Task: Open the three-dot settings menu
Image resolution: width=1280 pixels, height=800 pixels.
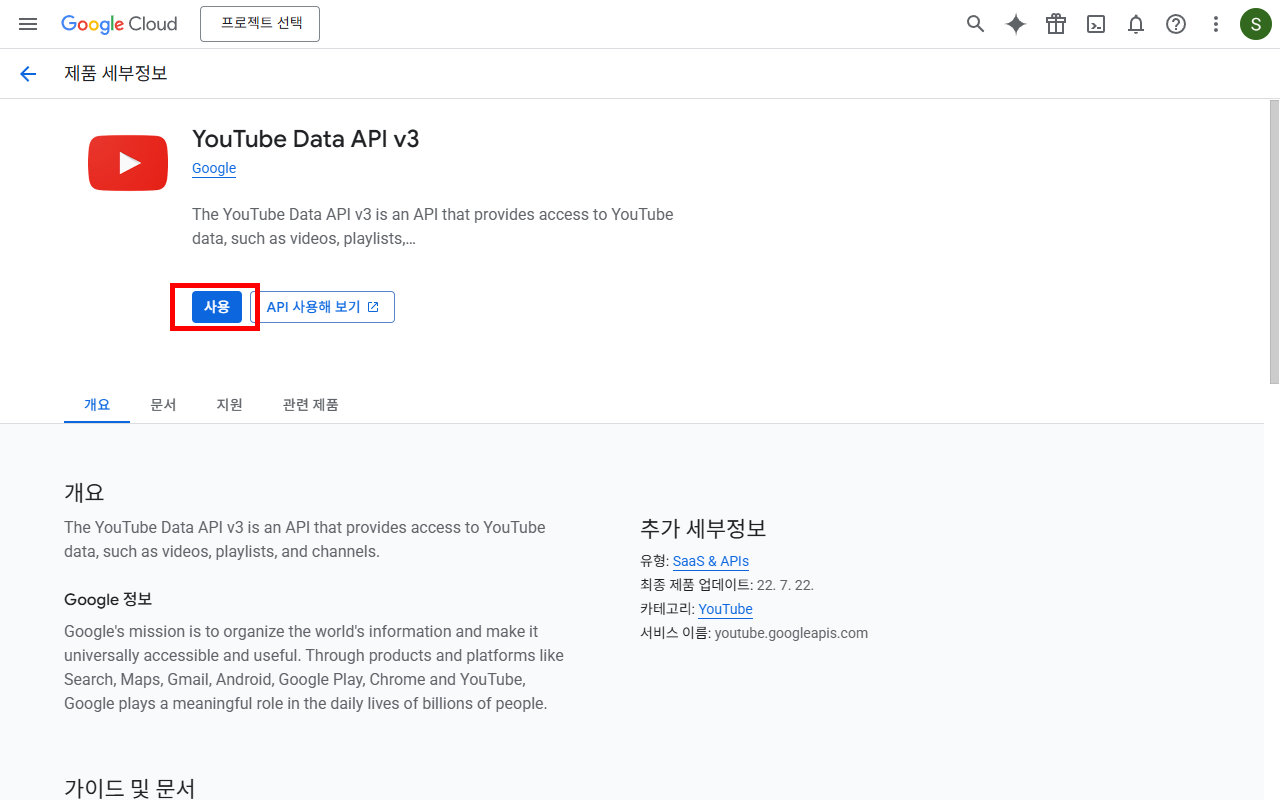Action: [x=1216, y=24]
